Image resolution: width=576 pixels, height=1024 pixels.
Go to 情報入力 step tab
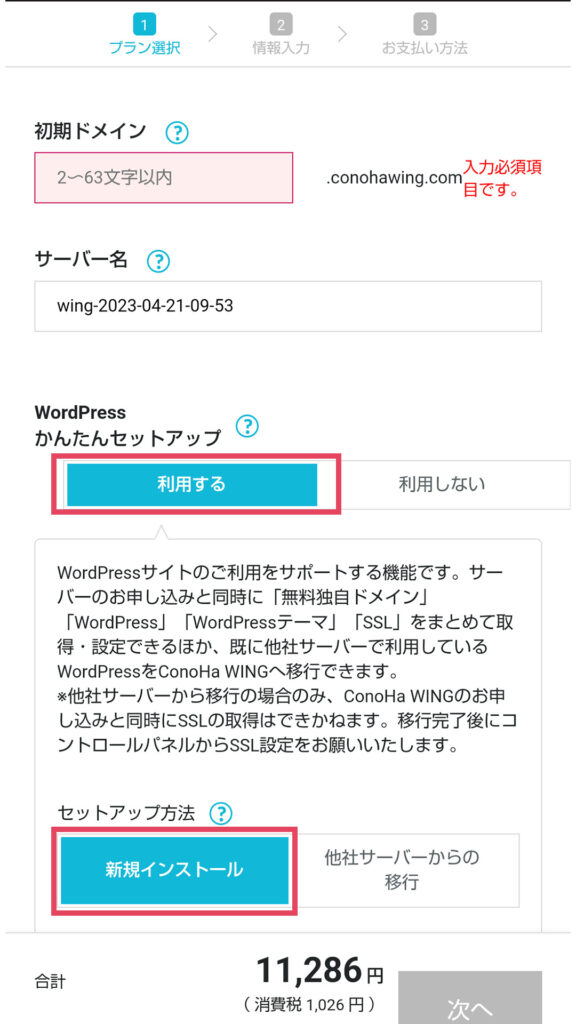281,48
